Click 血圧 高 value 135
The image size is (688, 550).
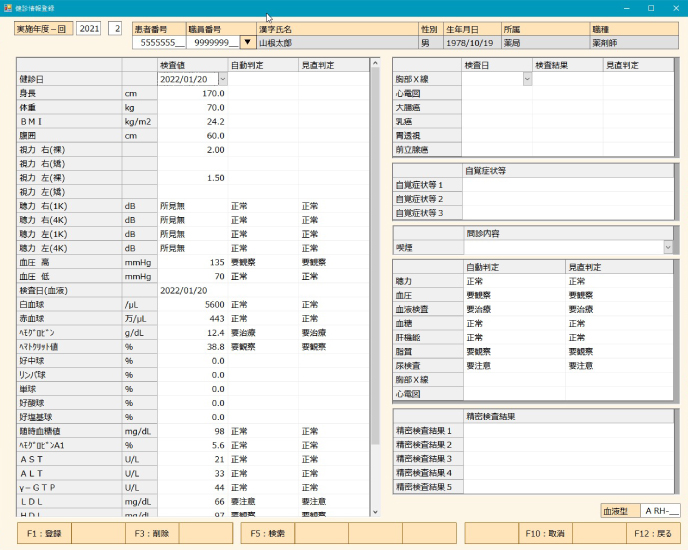pyautogui.click(x=193, y=262)
